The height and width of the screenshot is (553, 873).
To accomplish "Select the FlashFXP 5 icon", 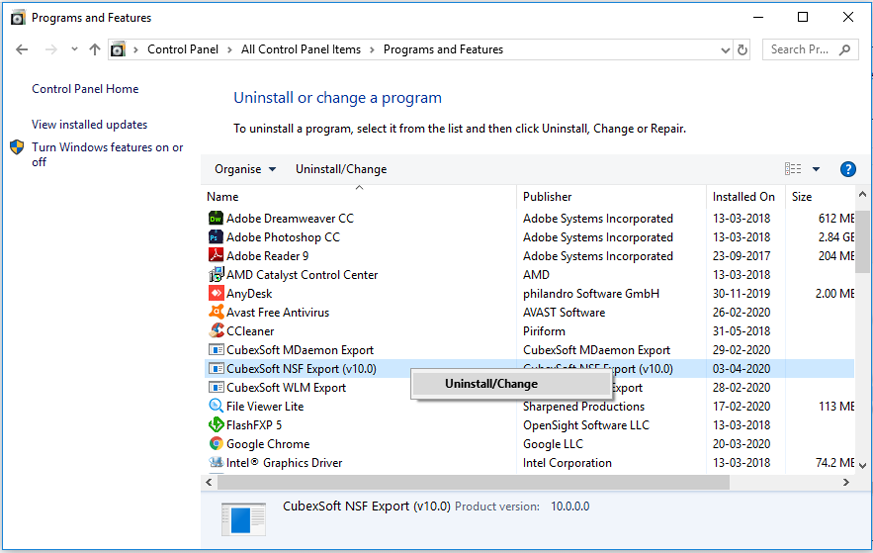I will tap(216, 425).
